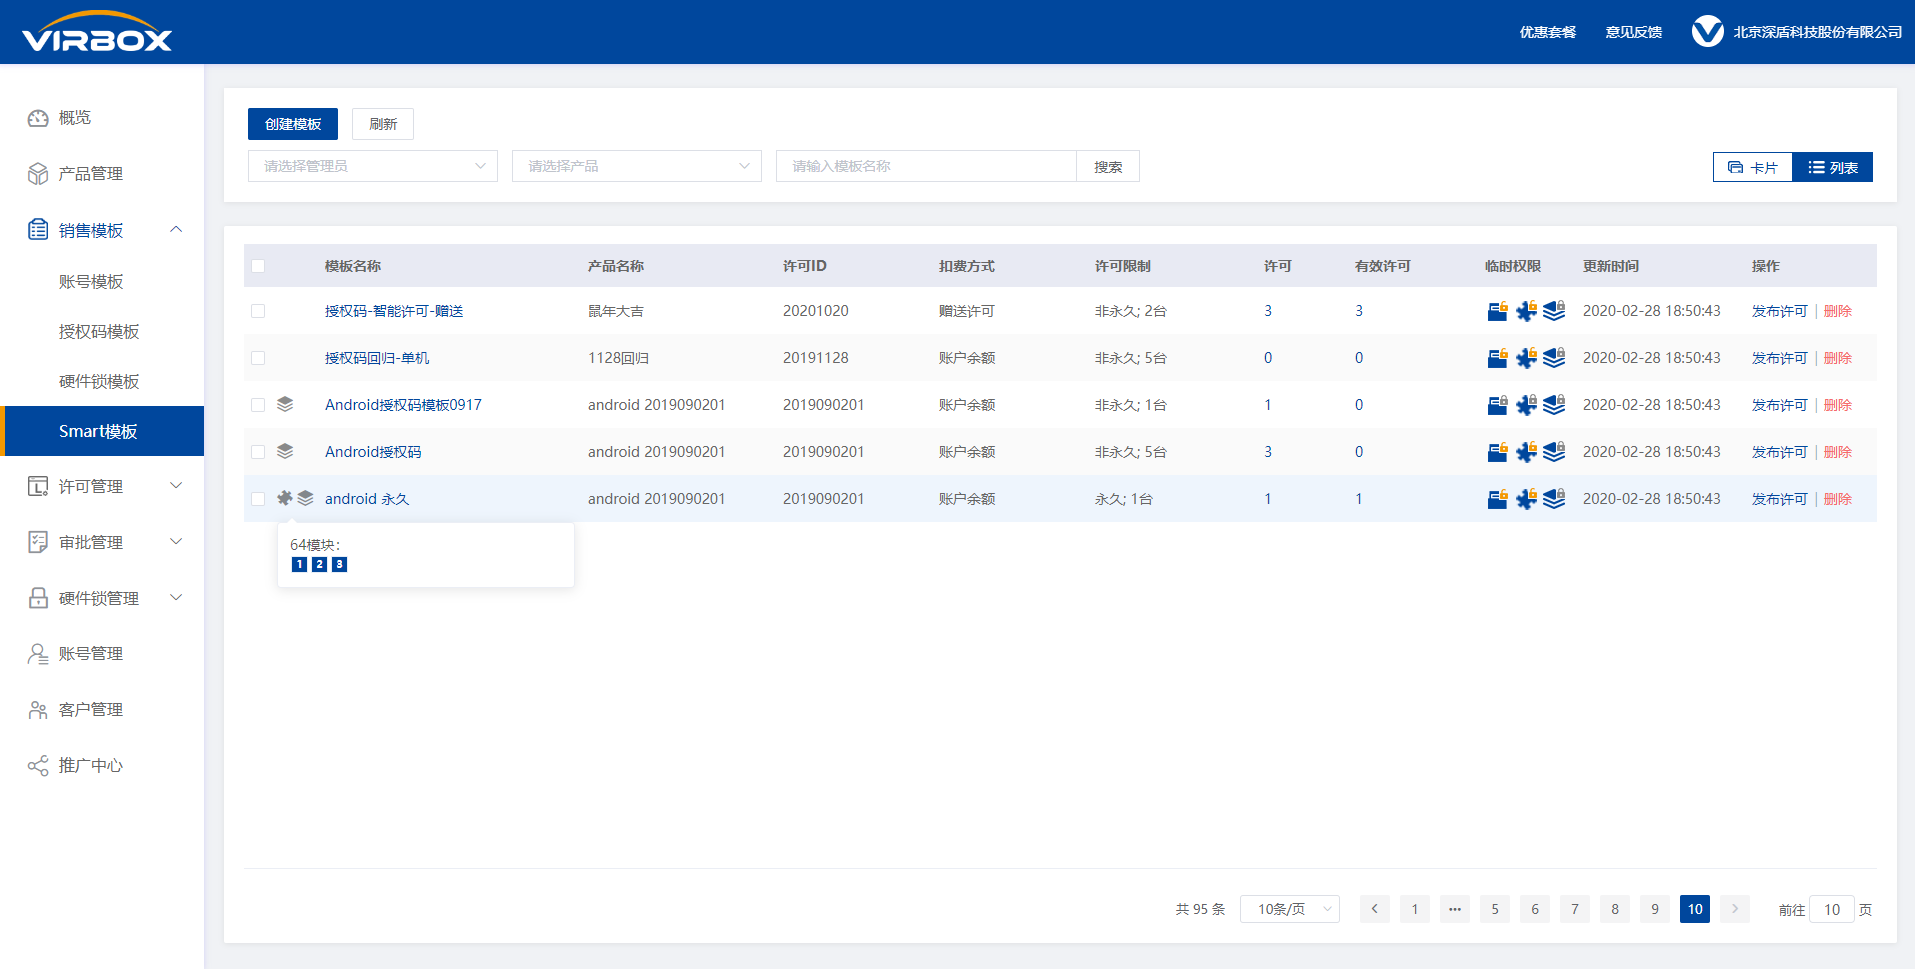Check the android 永久 row checkbox
This screenshot has width=1915, height=969.
258,499
